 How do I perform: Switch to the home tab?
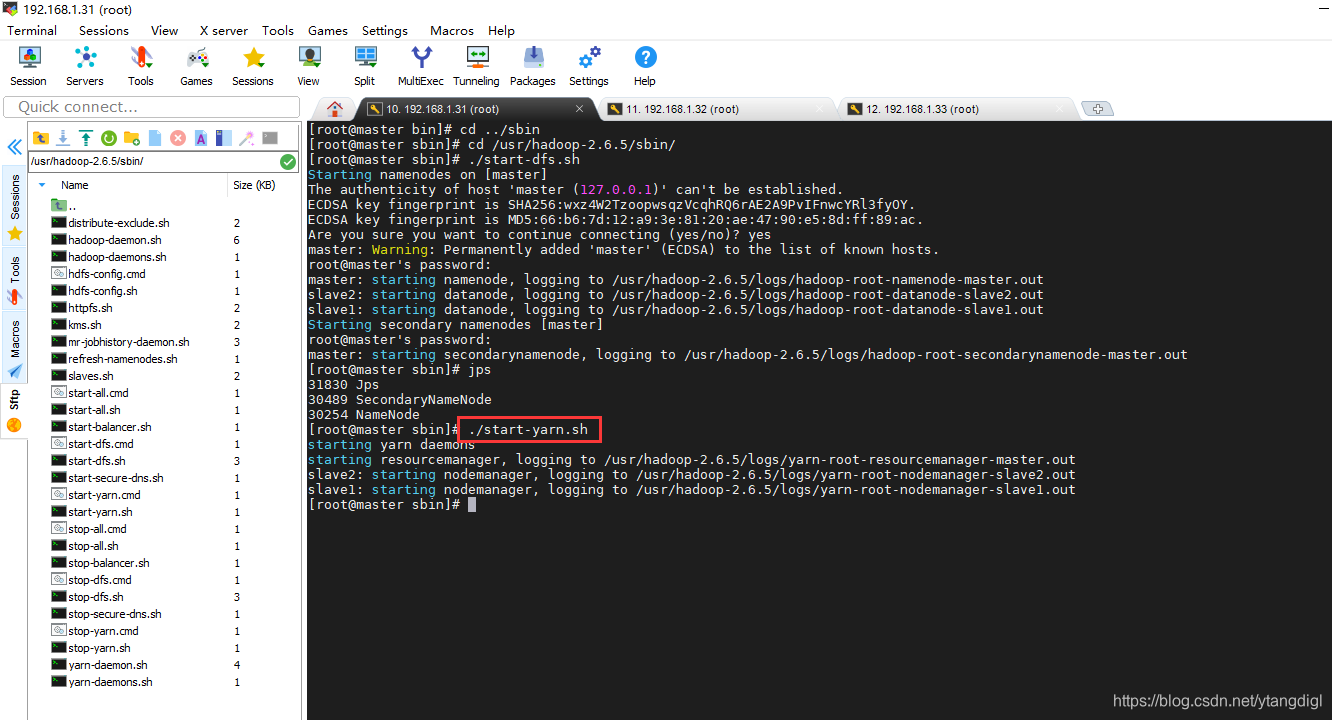point(335,109)
